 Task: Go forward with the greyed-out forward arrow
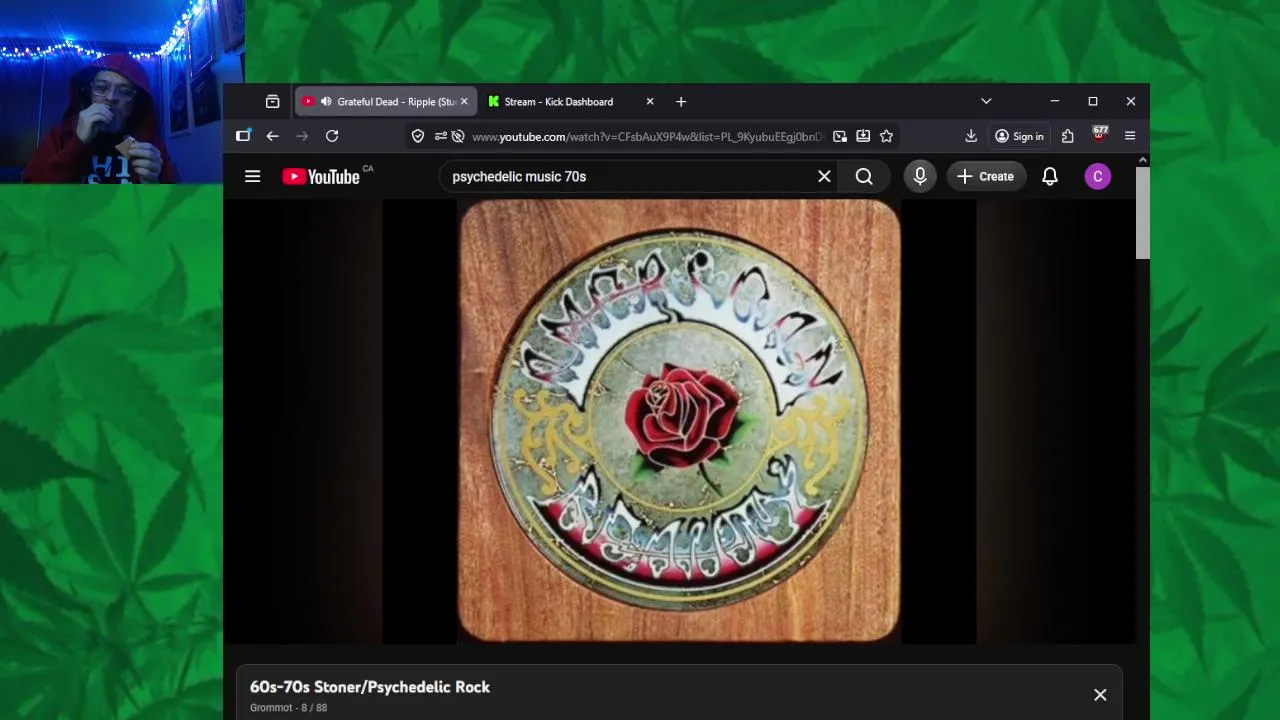coord(302,136)
